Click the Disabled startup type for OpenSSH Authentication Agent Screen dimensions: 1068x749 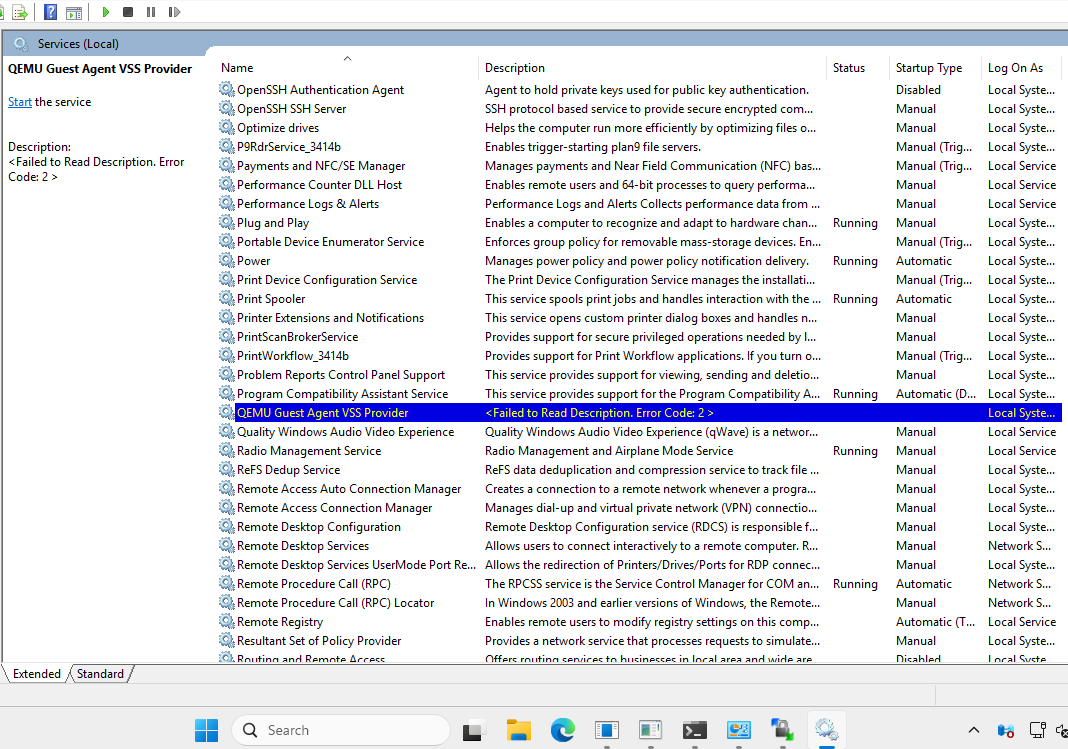(x=918, y=89)
